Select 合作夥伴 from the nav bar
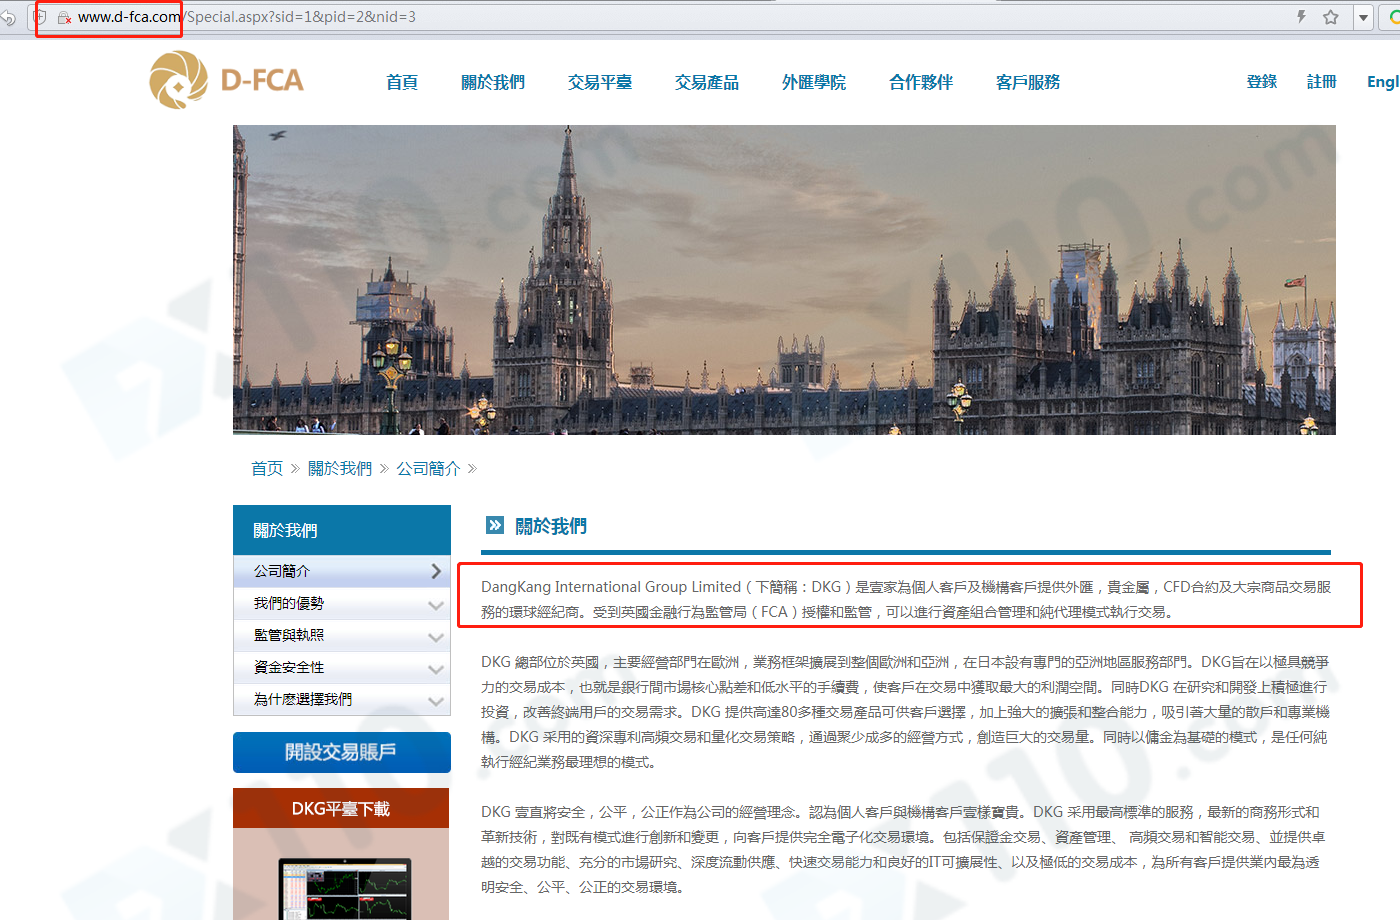1400x920 pixels. 921,82
